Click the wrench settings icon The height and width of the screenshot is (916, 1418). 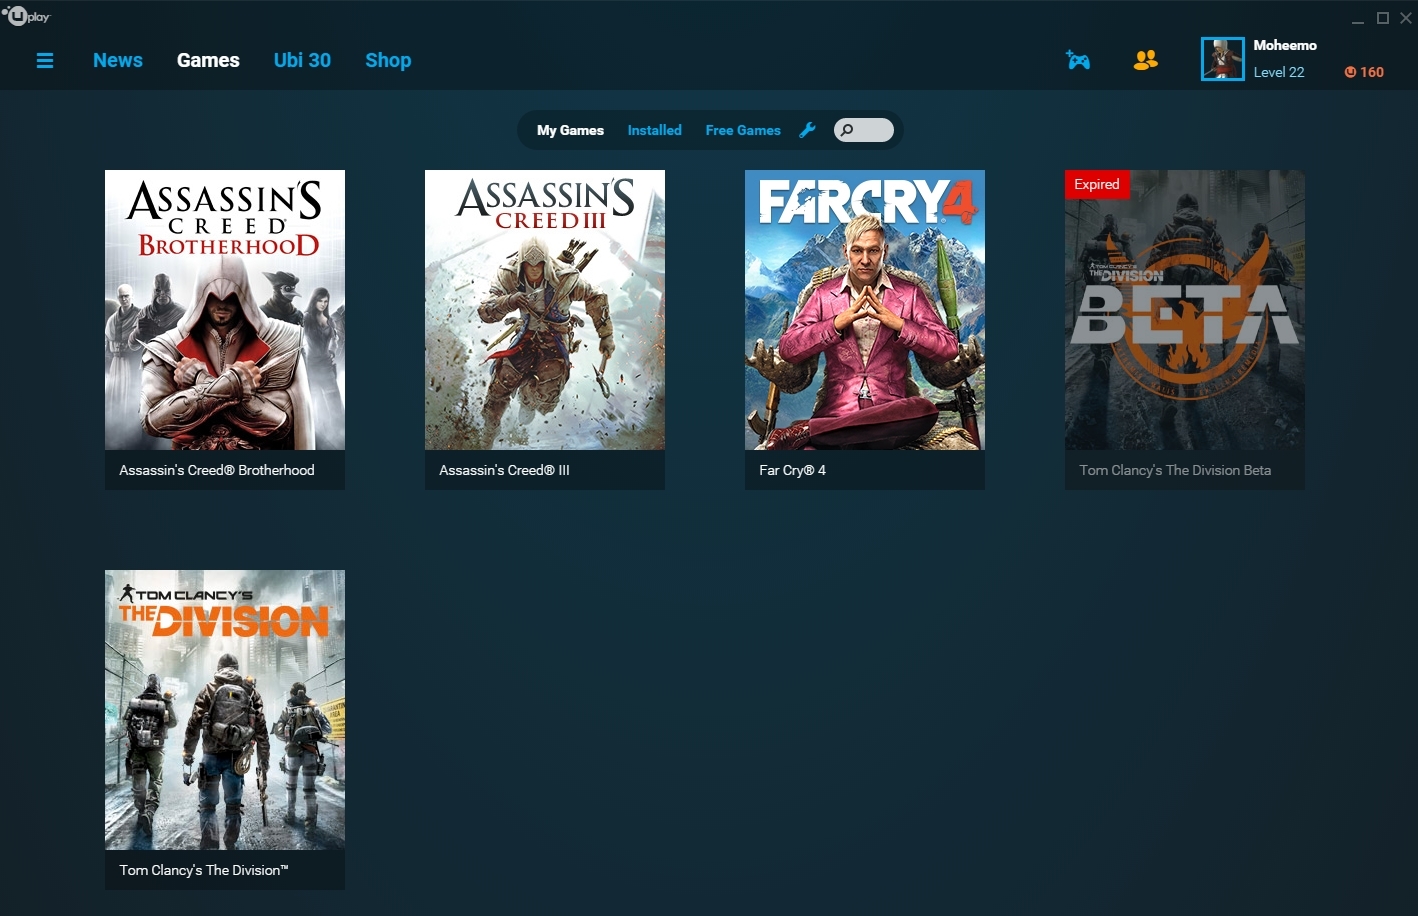point(808,130)
